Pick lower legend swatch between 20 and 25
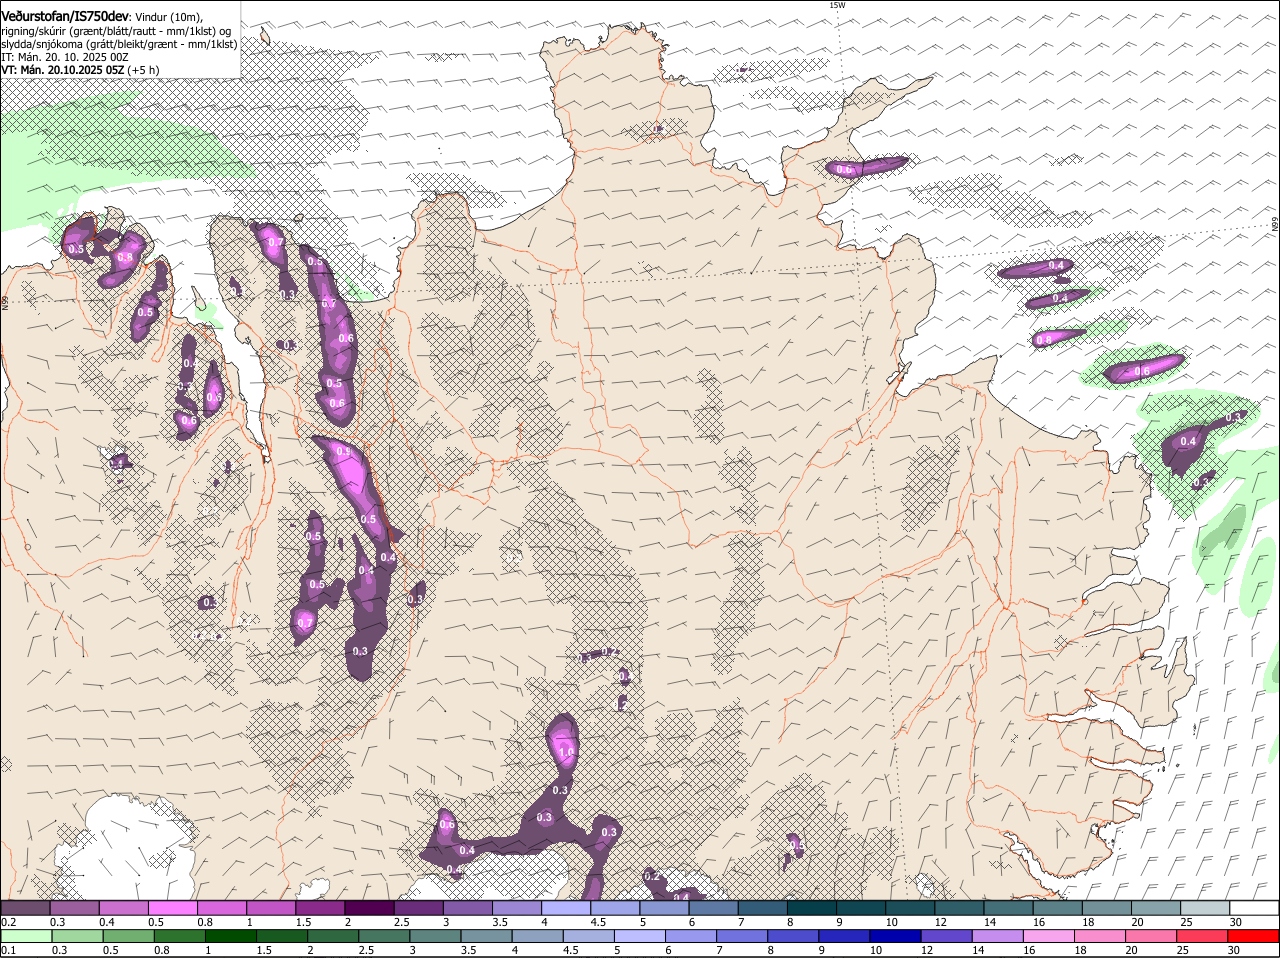This screenshot has height=958, width=1280. [x=1153, y=936]
